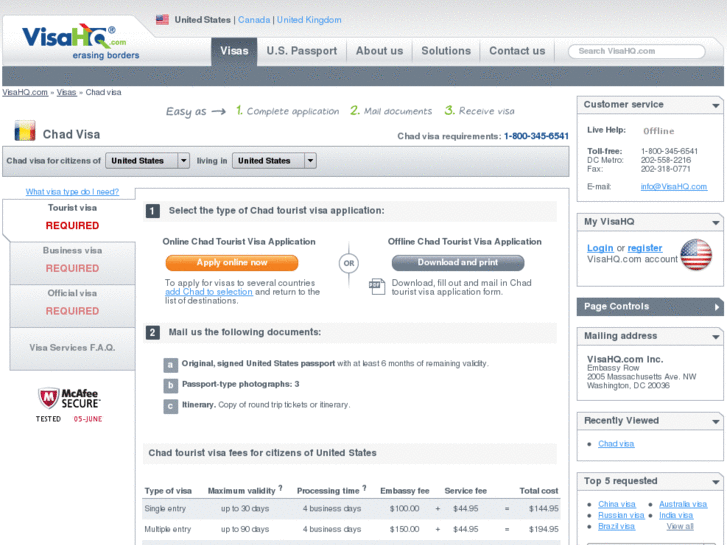Open the Contact us navigation tab
The image size is (727, 545).
pos(517,51)
